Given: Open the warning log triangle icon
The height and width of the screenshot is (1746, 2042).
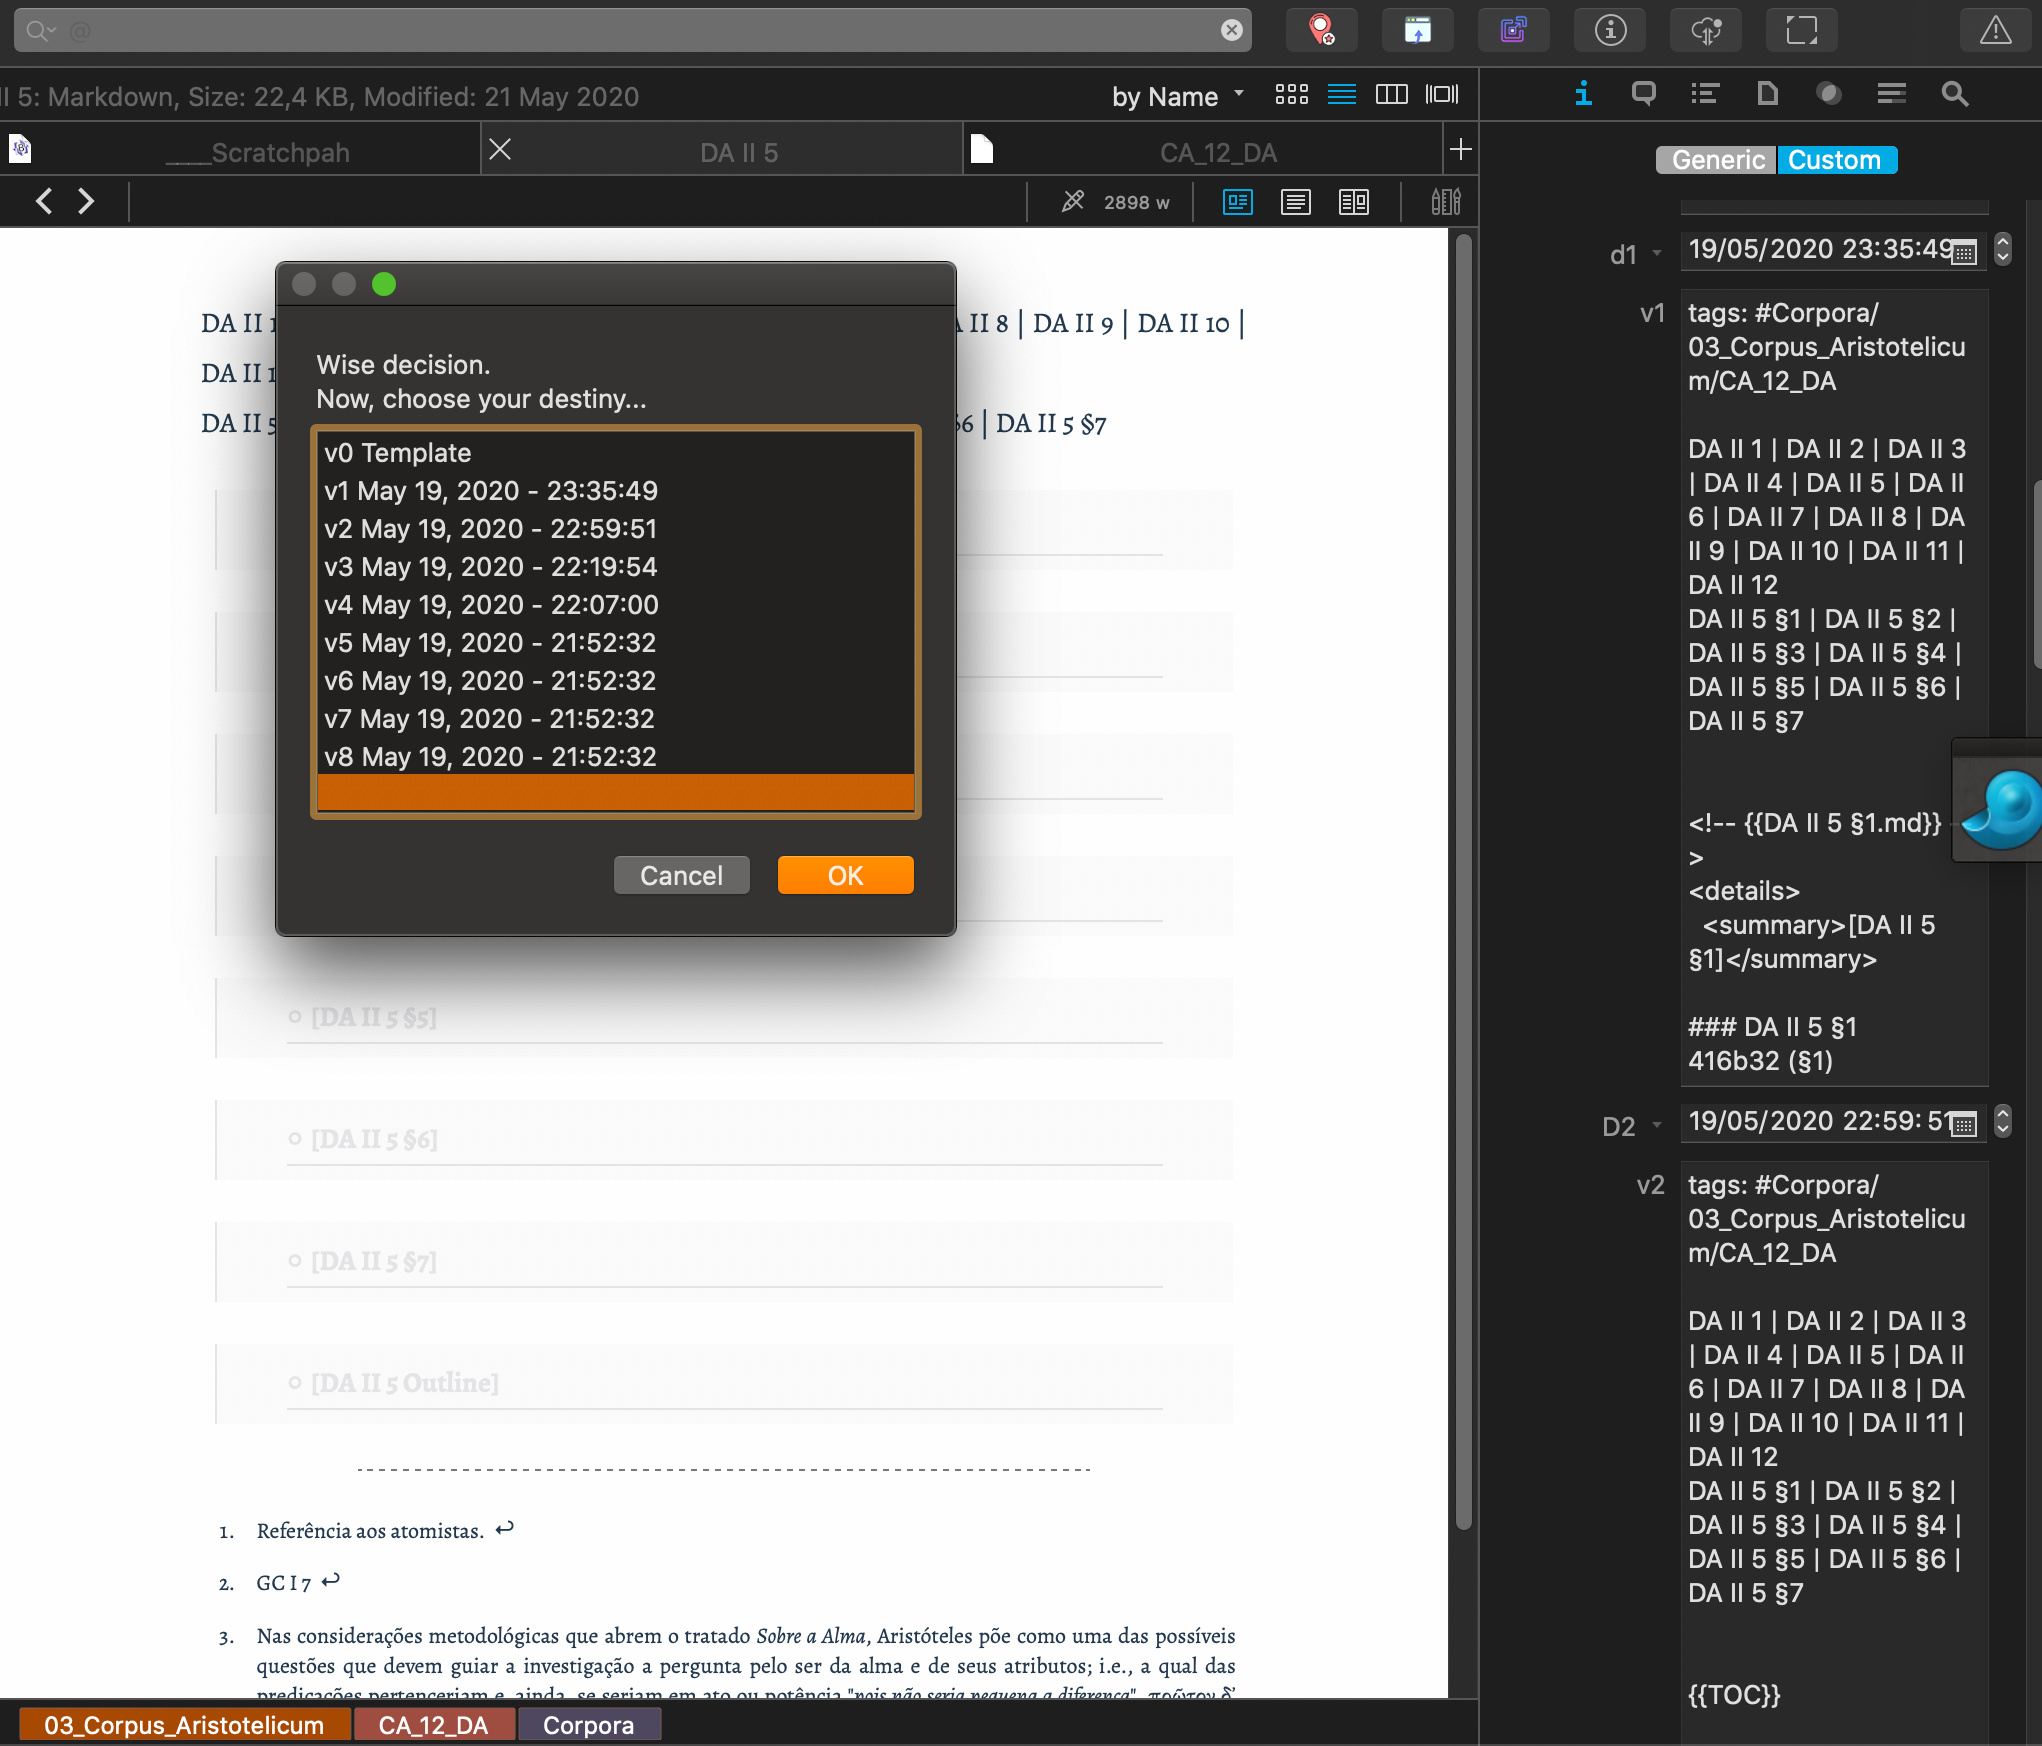Looking at the screenshot, I should [x=1995, y=31].
